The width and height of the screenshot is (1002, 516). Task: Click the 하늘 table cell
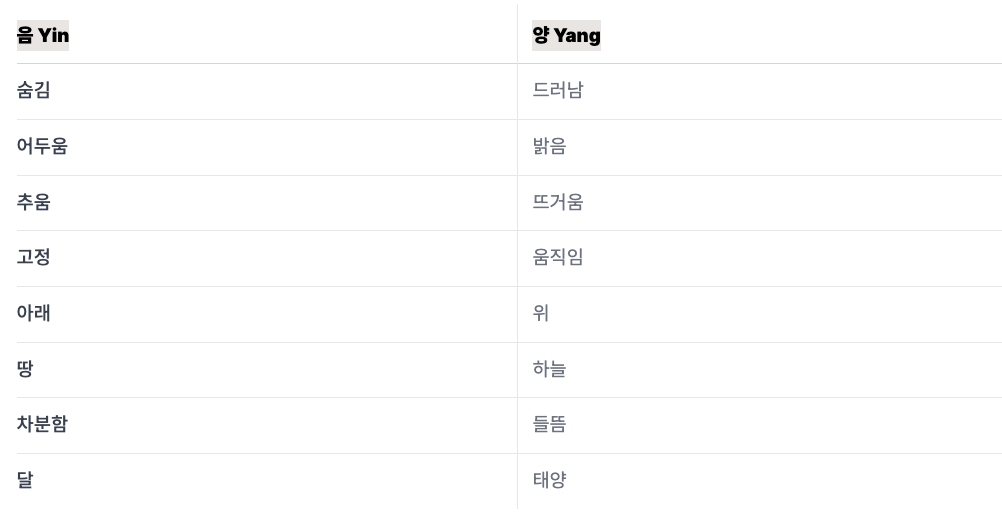coord(760,370)
